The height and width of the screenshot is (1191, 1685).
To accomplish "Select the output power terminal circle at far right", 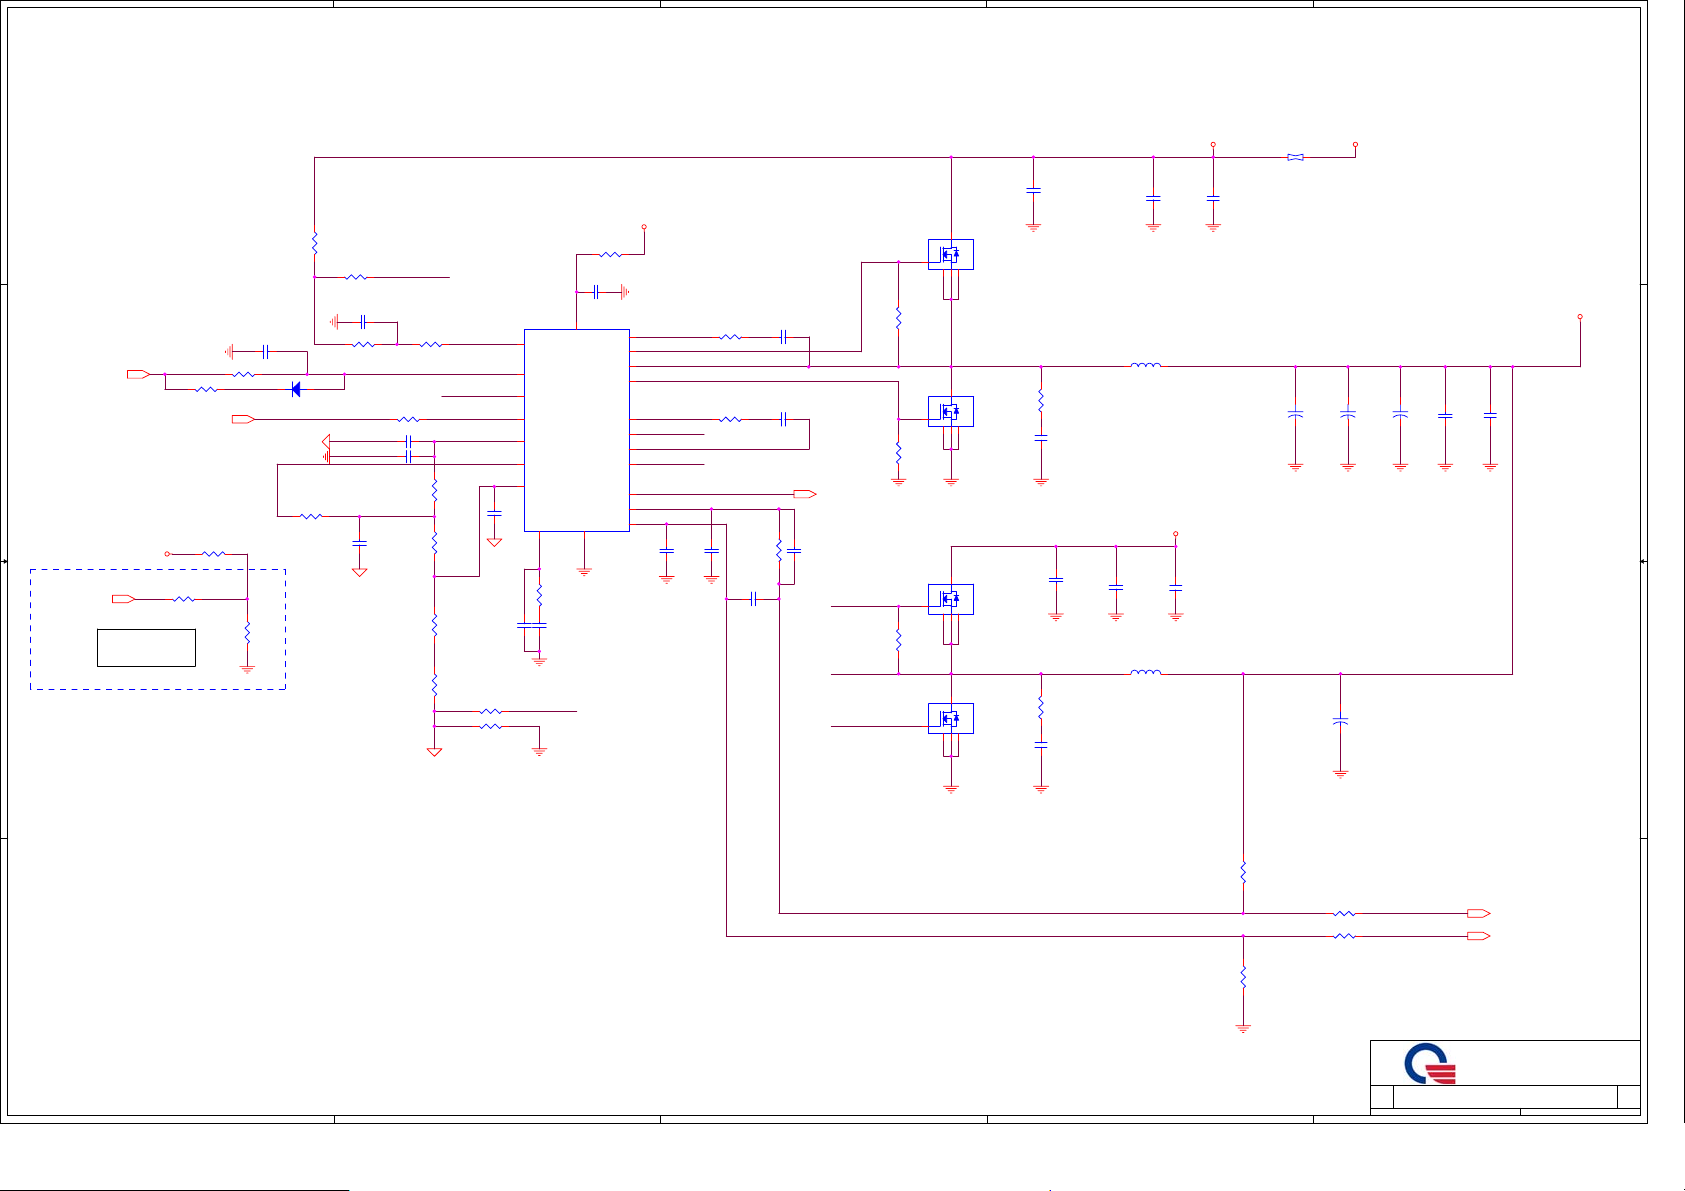I will 1580,316.
